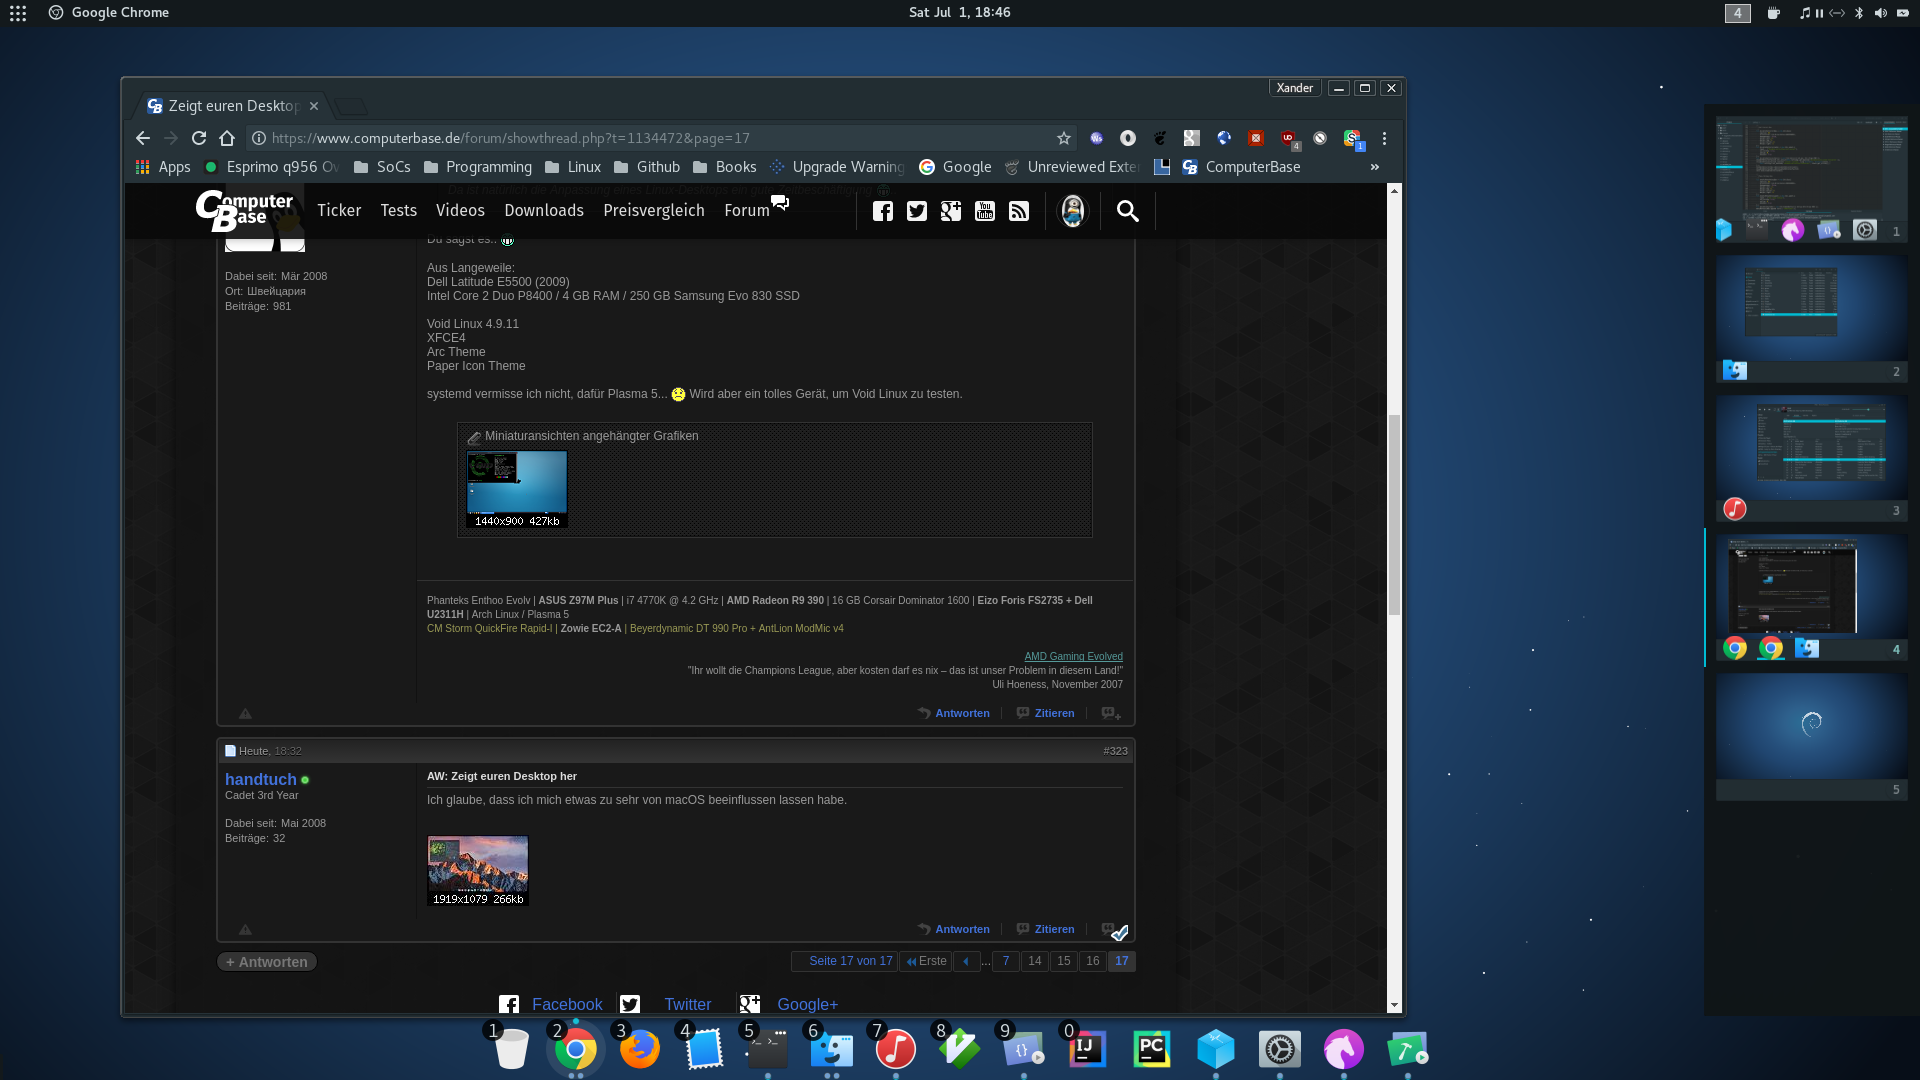Open the Forum menu item

[x=747, y=211]
